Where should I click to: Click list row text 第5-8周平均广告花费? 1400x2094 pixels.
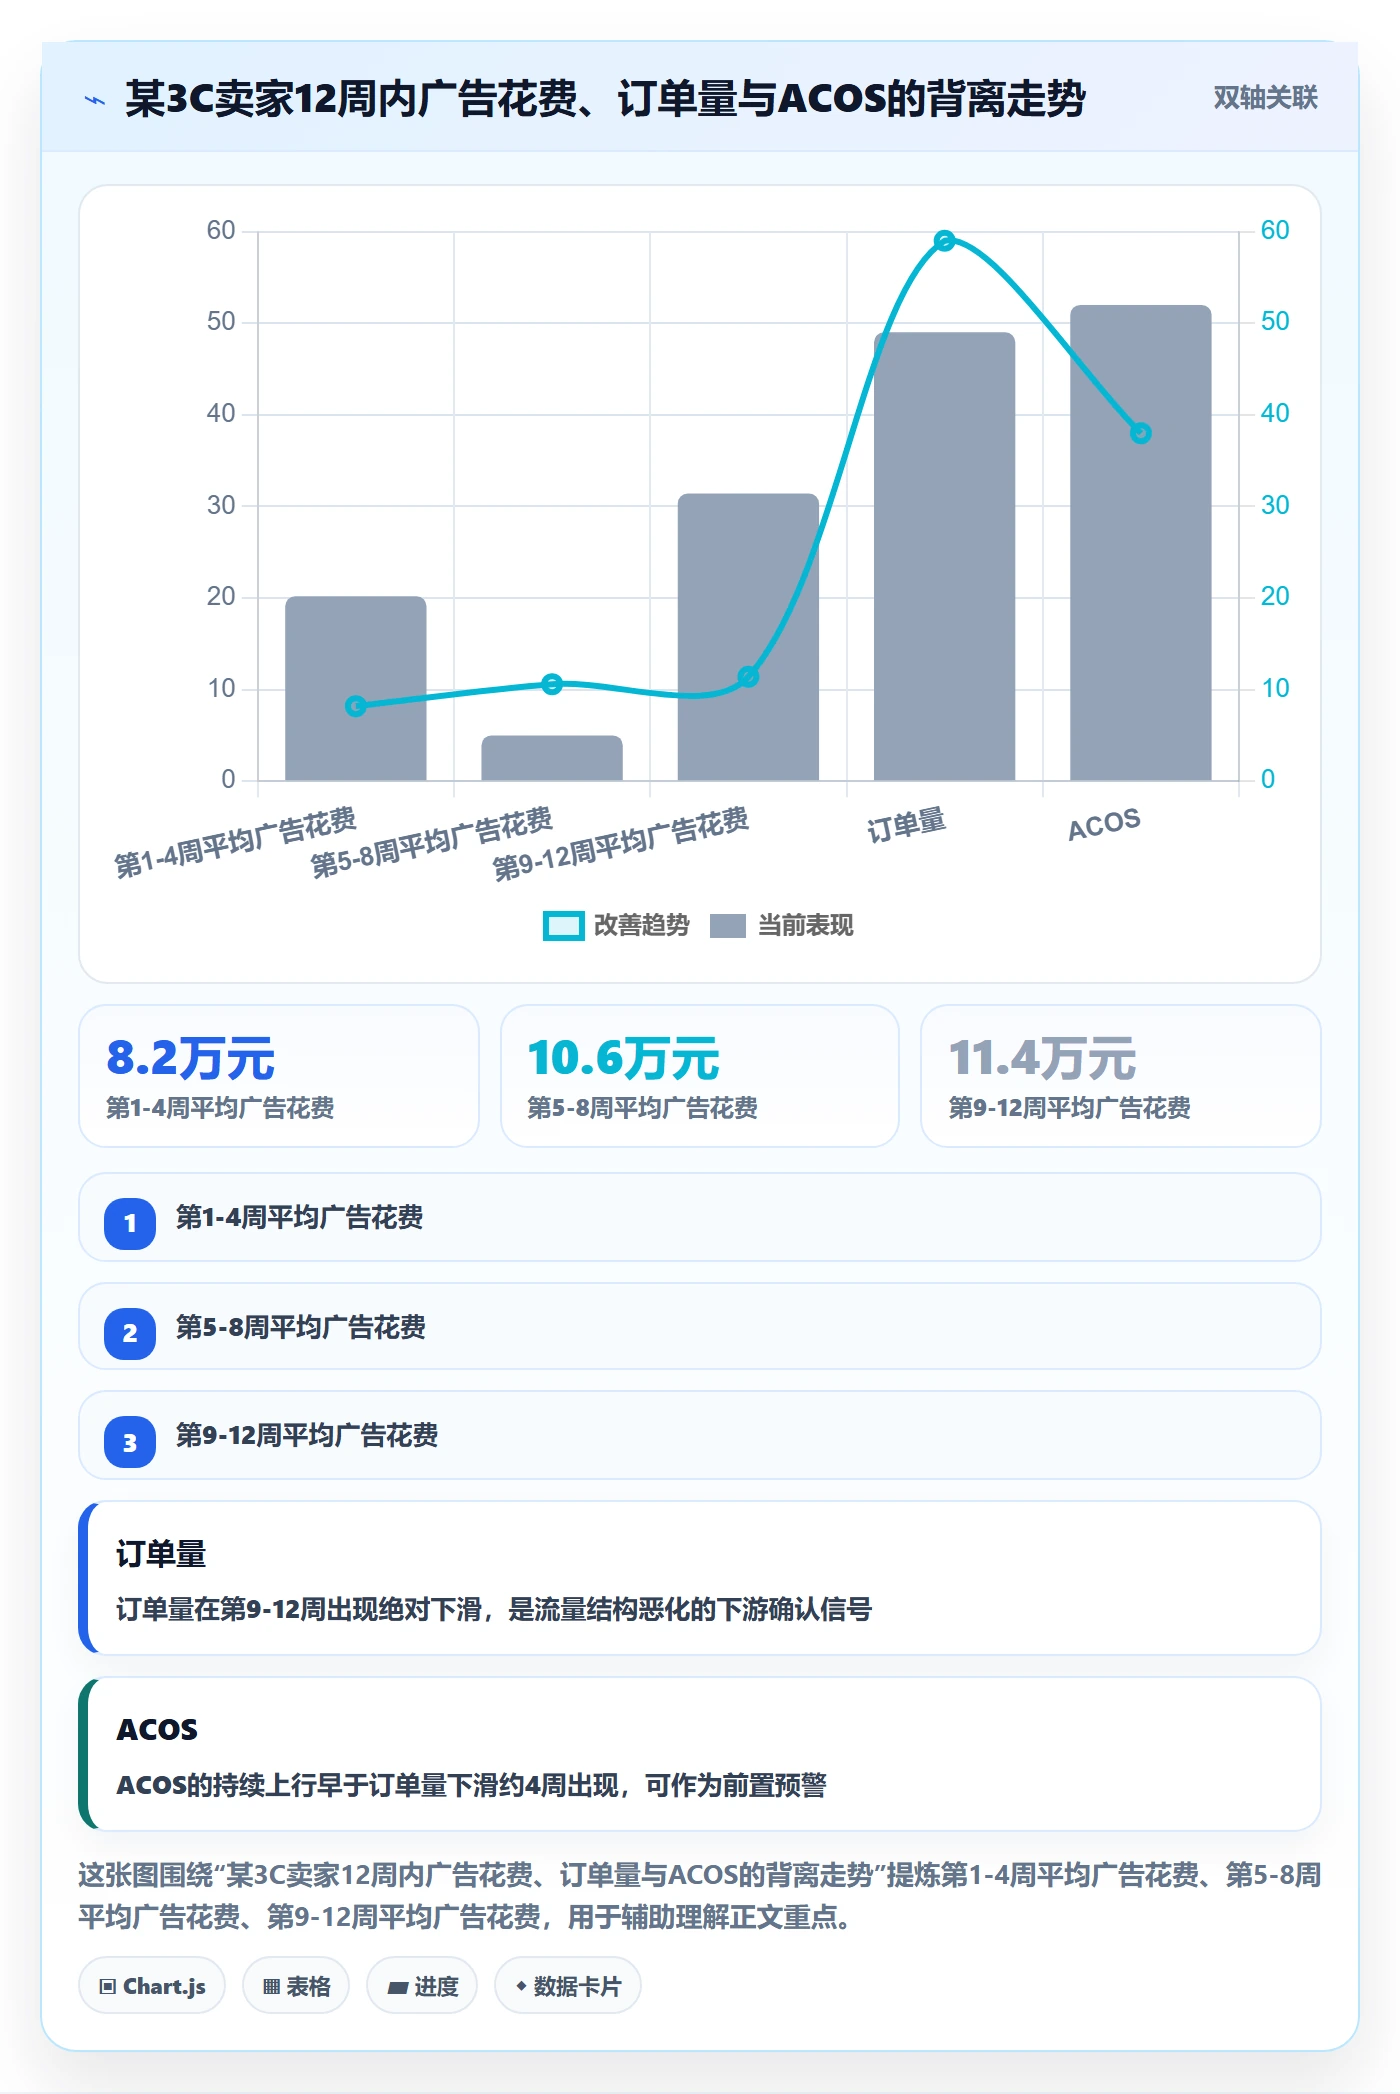(301, 1327)
